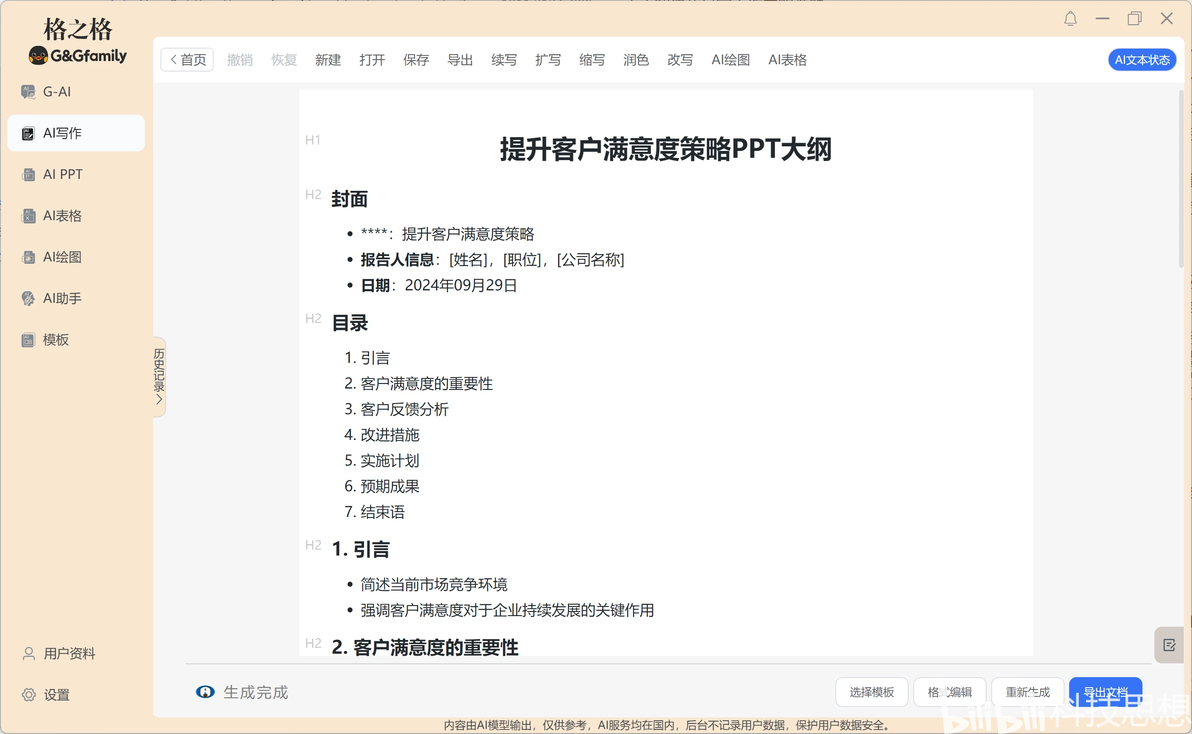Click list item 4. 改进措施
1192x734 pixels.
tap(382, 435)
